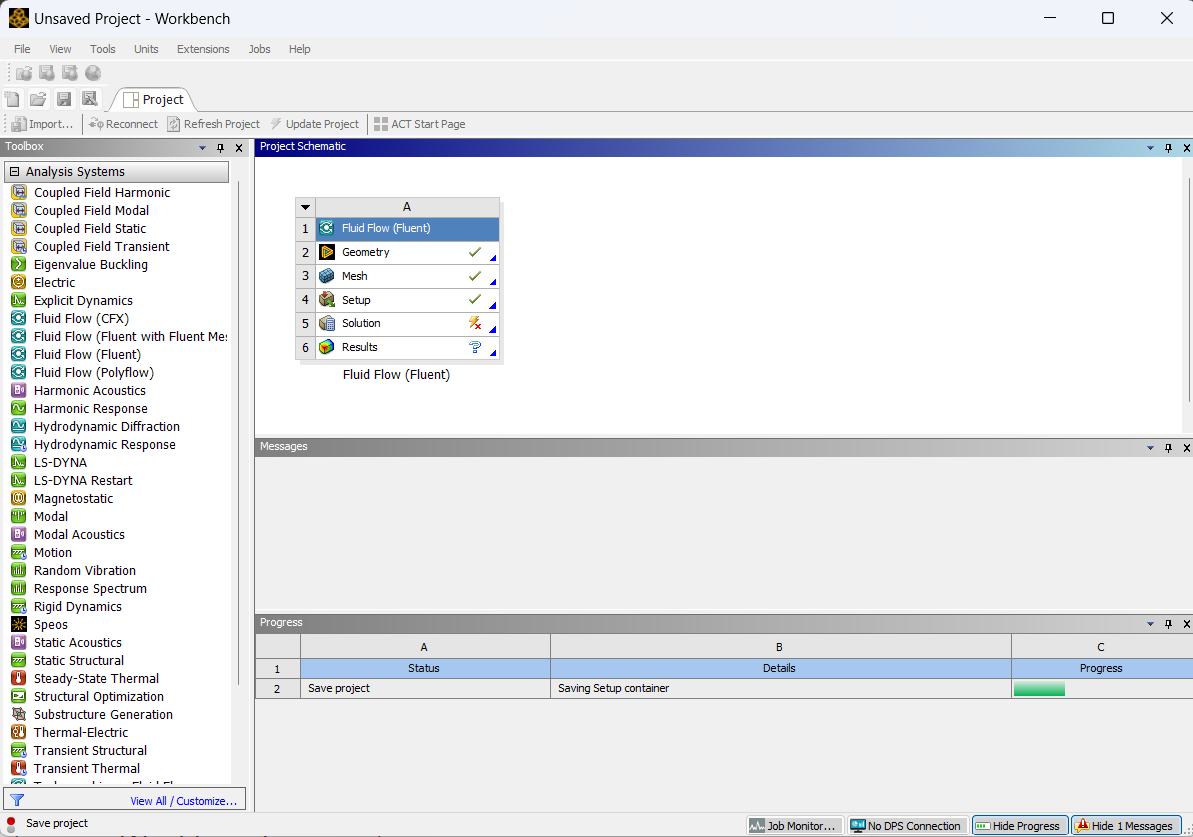Open the Units menu

point(146,49)
